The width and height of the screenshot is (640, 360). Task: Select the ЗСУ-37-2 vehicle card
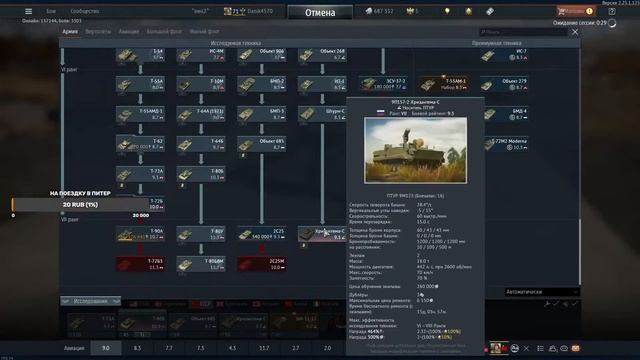tap(383, 84)
